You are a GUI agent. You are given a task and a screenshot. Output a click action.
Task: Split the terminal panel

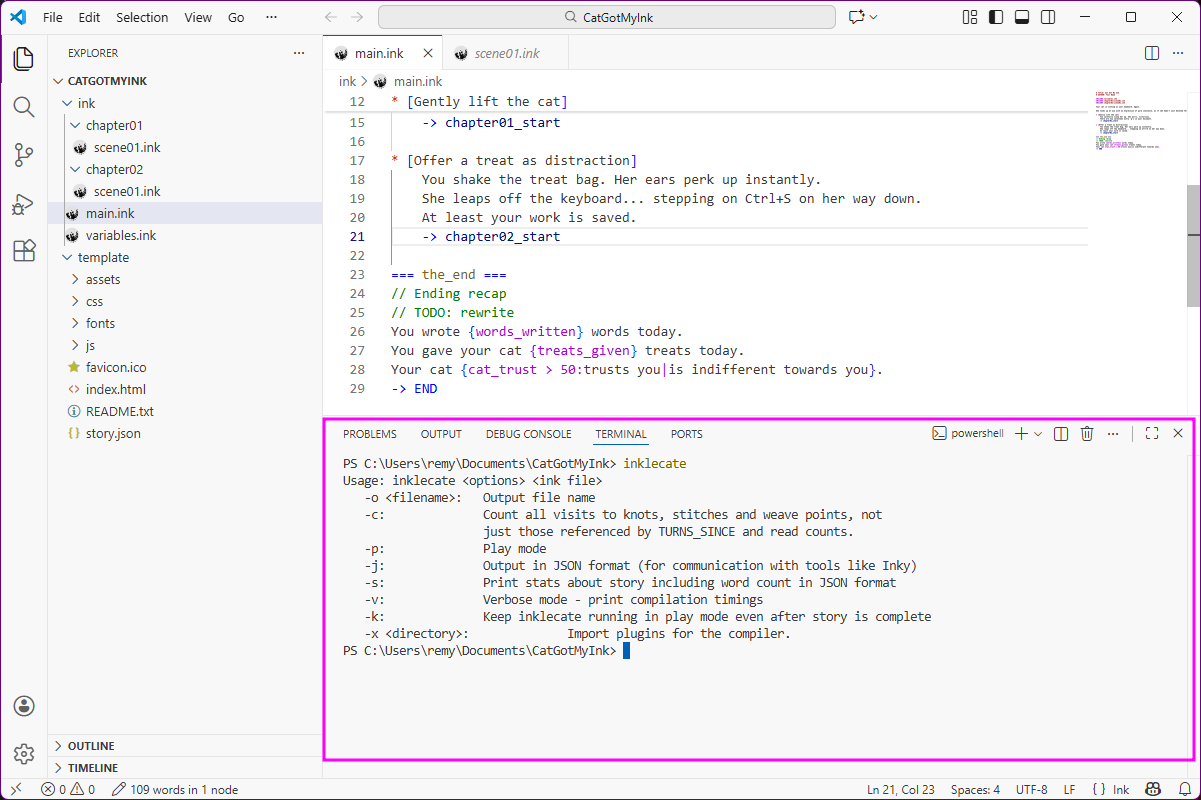[1060, 433]
